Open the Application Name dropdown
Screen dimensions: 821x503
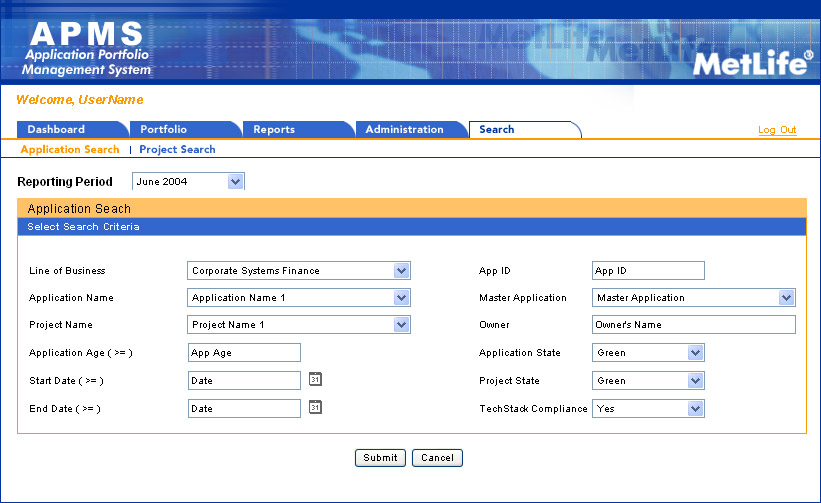pyautogui.click(x=298, y=298)
